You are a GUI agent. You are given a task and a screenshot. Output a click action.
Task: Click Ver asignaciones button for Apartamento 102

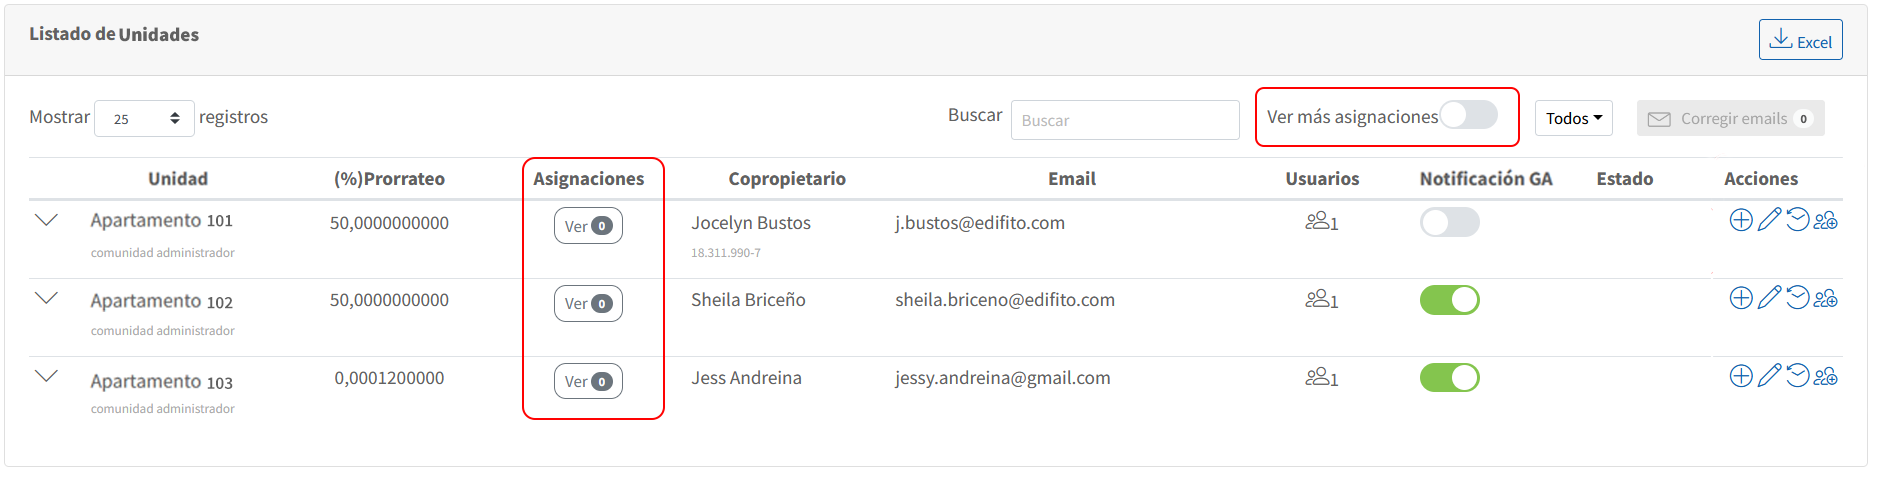point(588,303)
